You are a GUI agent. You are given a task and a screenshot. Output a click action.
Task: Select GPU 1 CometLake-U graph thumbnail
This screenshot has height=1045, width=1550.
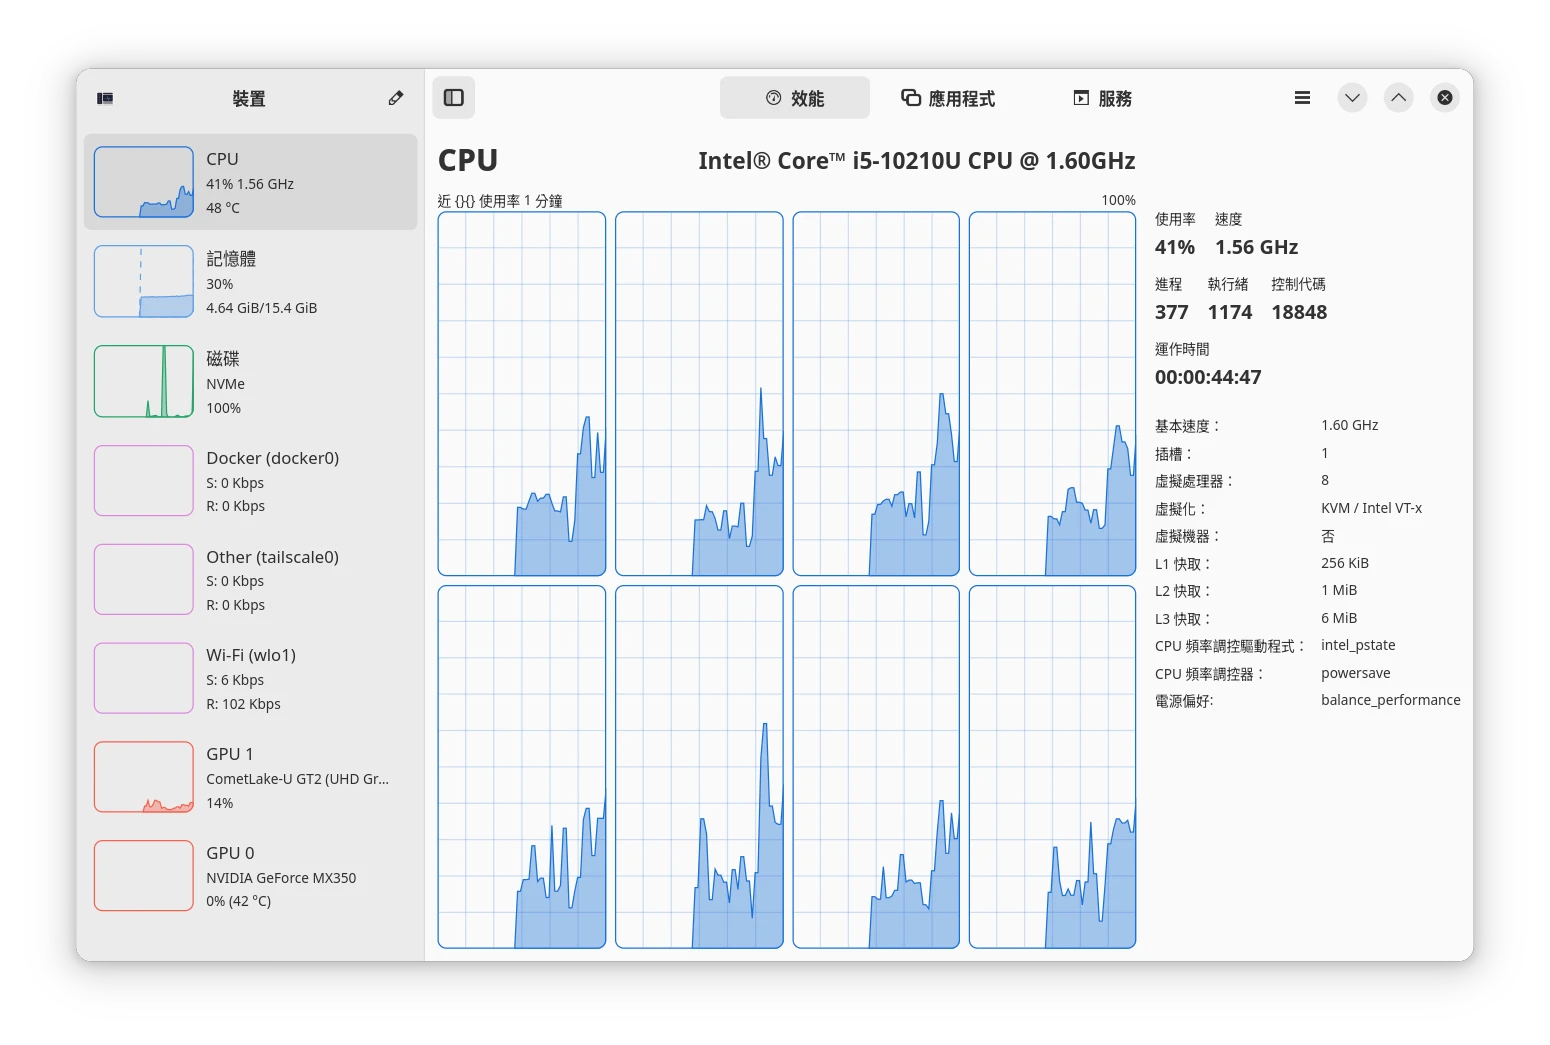coord(144,777)
